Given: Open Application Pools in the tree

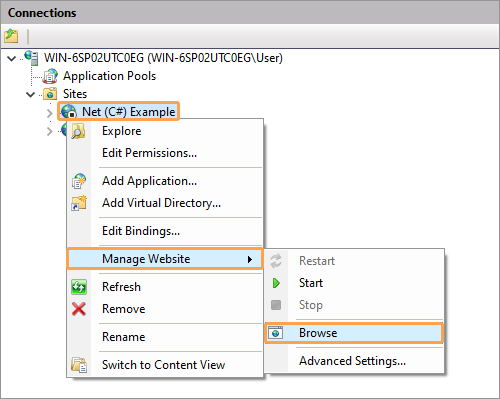Looking at the screenshot, I should [109, 76].
